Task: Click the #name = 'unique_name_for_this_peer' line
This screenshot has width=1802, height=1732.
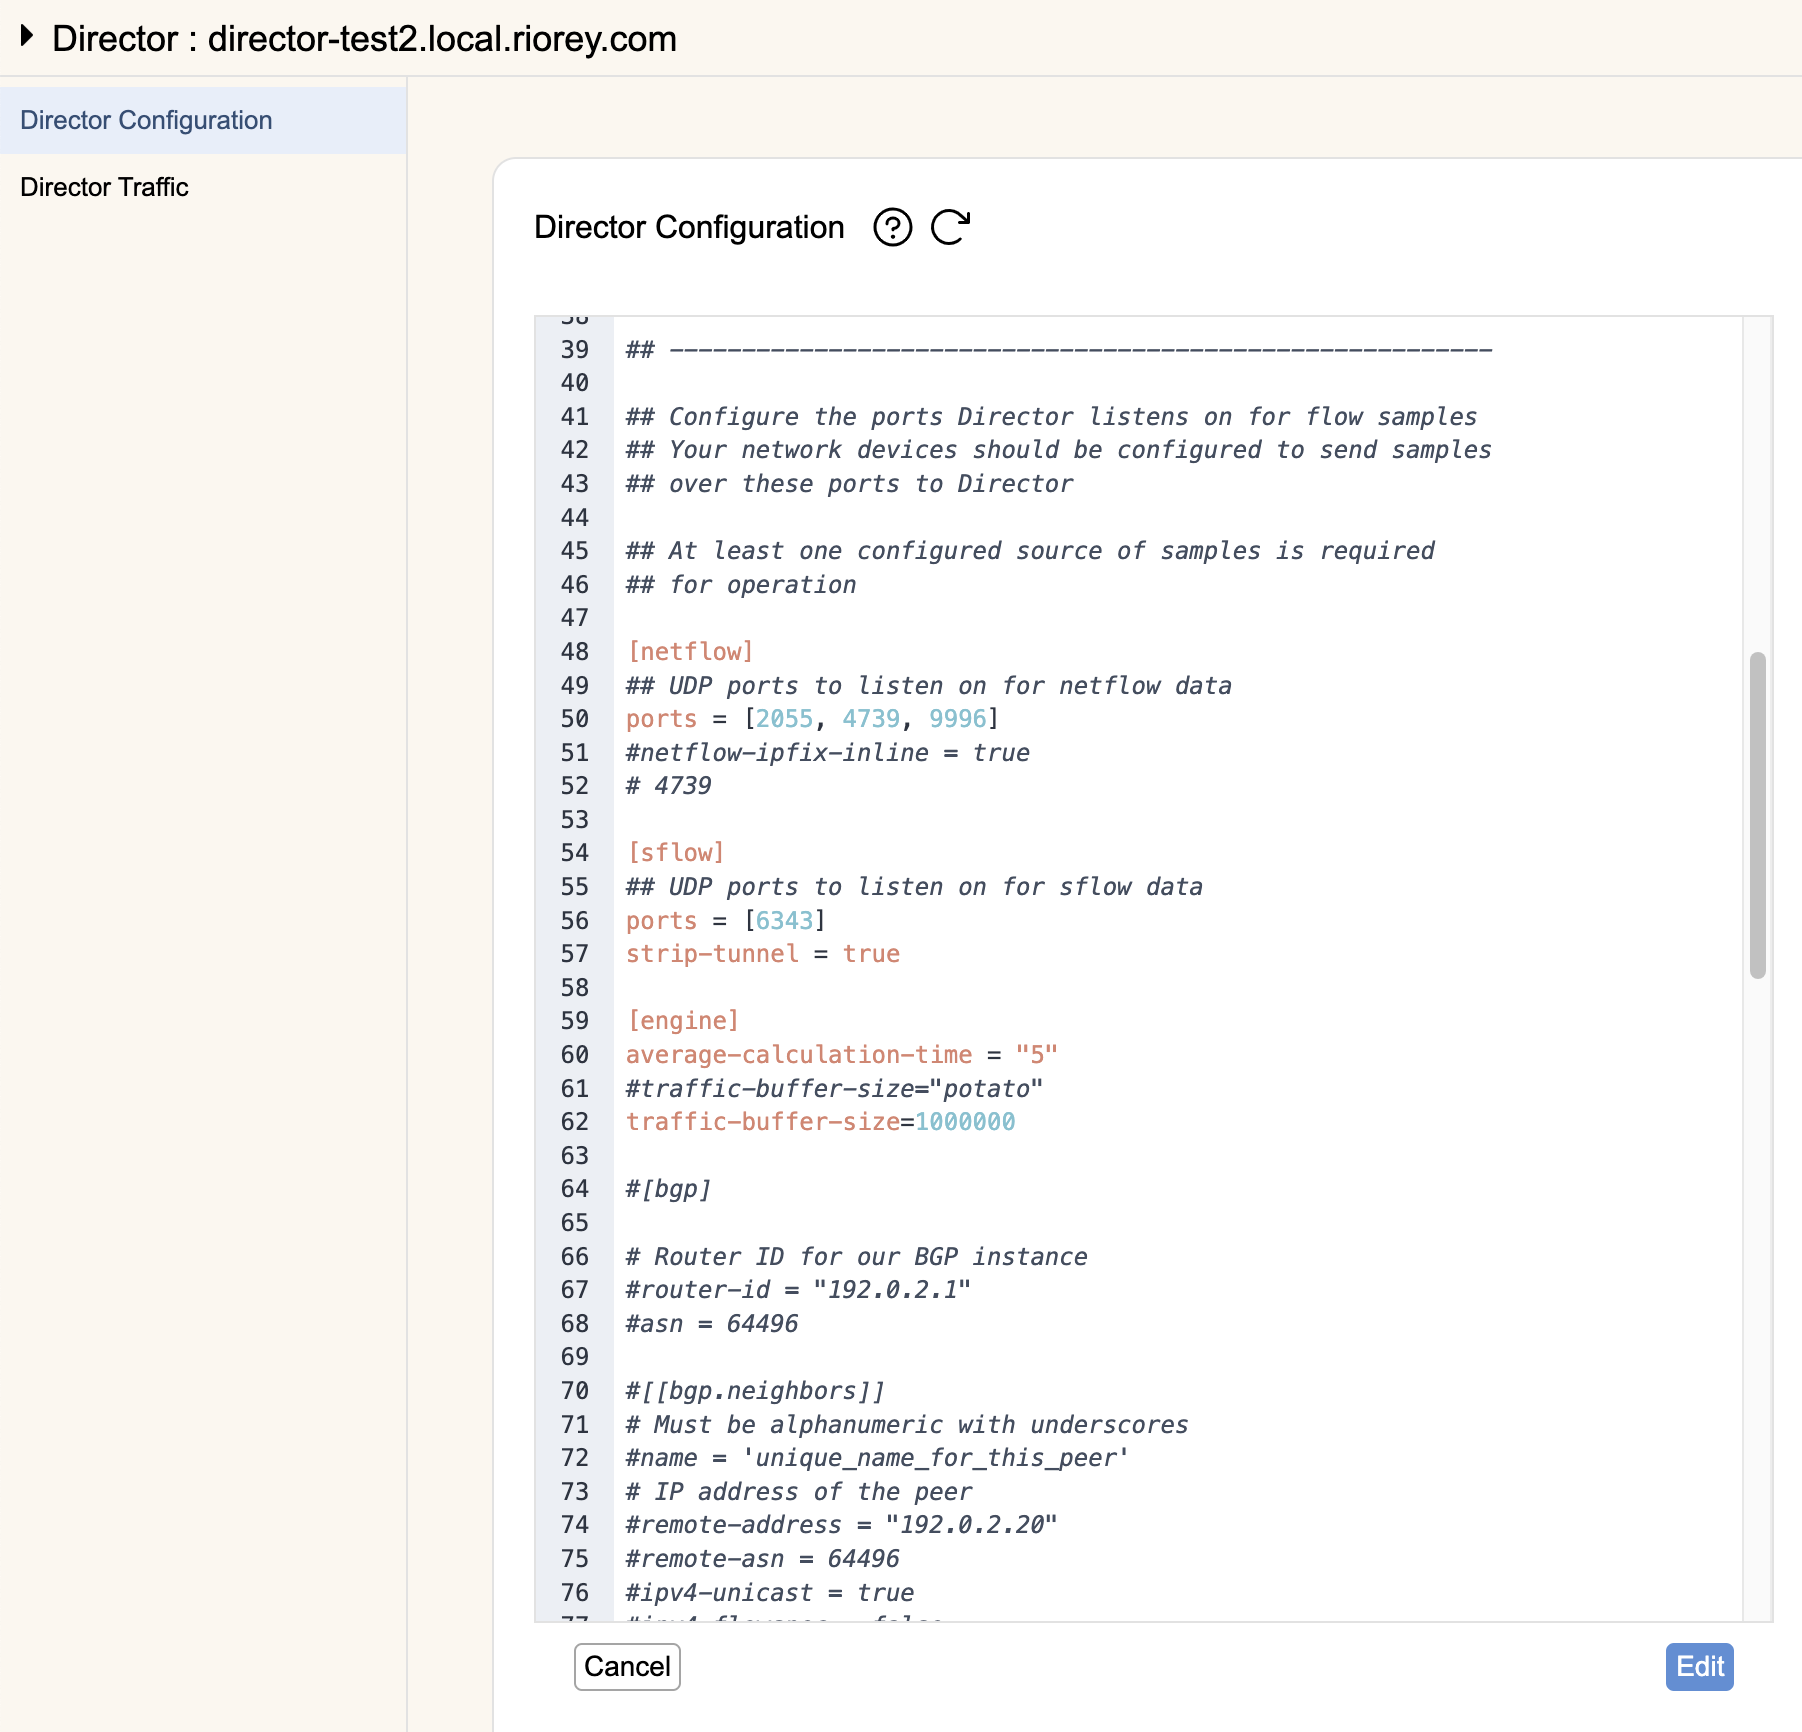Action: (878, 1458)
